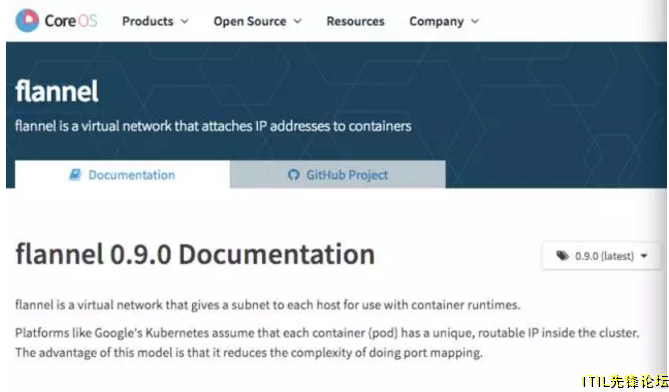Viewport: 669px width, 392px height.
Task: Expand the Open Source chevron arrow
Action: [x=298, y=21]
